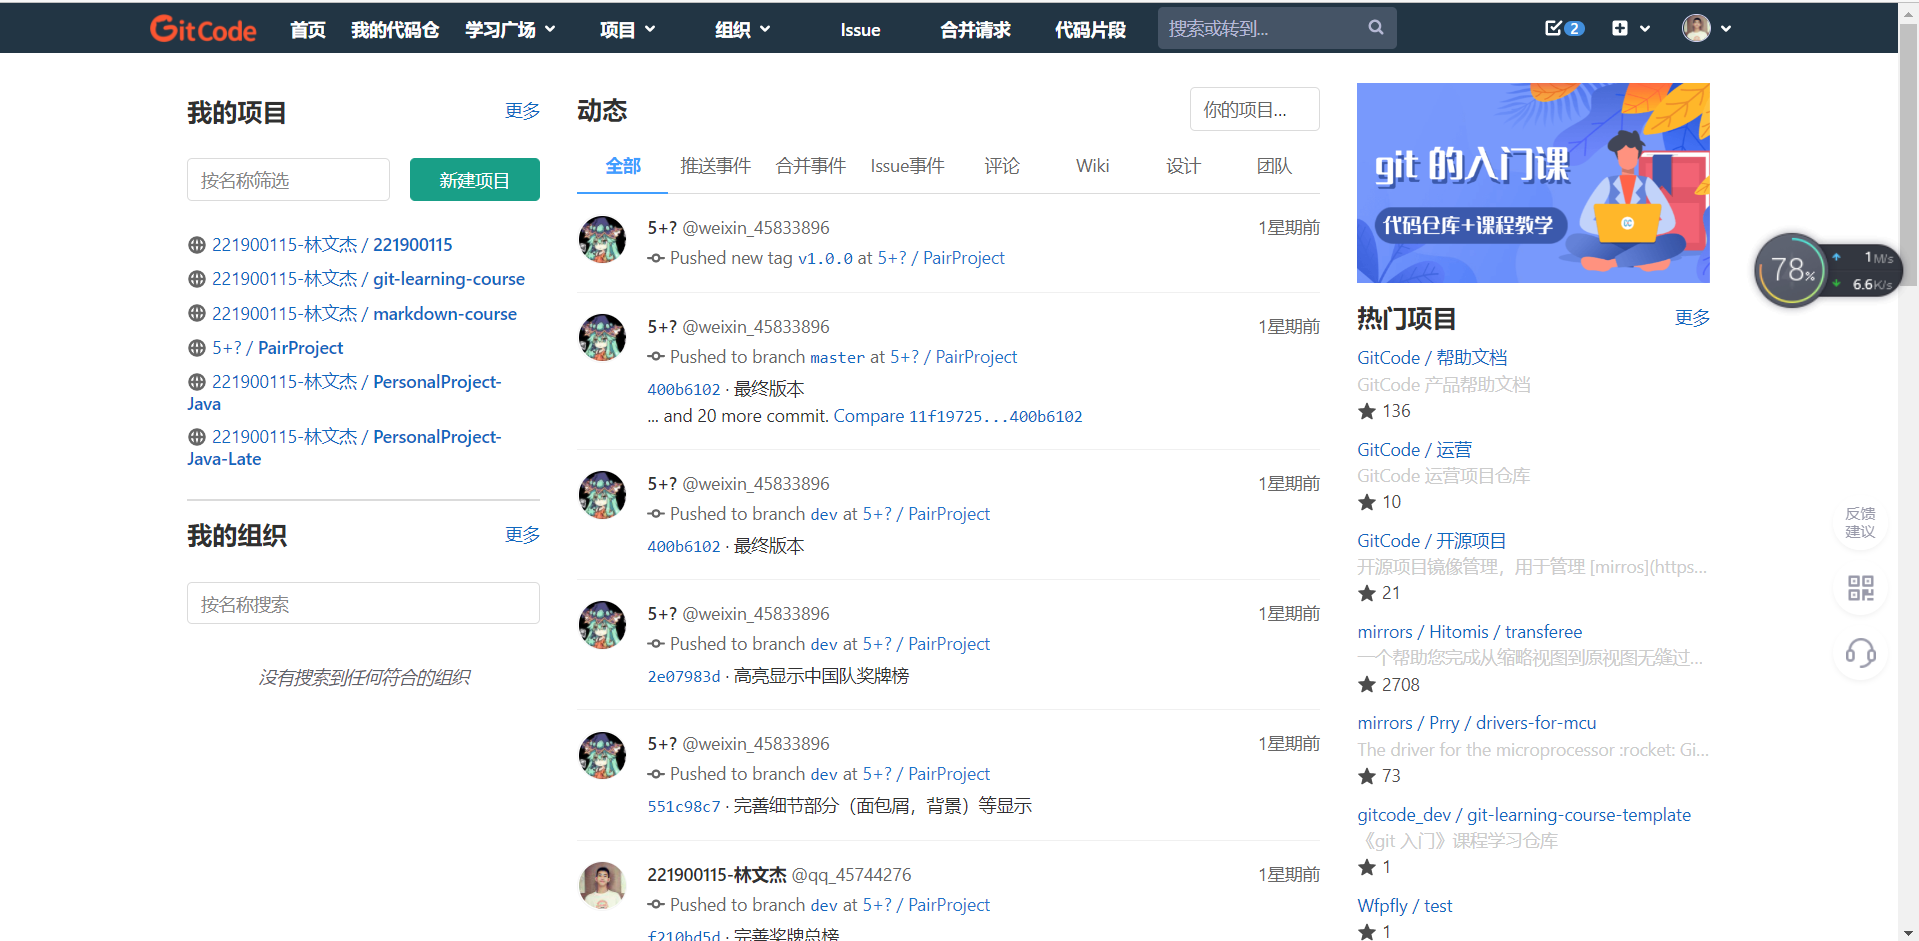Go to 首页 in the navbar
Image resolution: width=1919 pixels, height=941 pixels.
(x=308, y=30)
